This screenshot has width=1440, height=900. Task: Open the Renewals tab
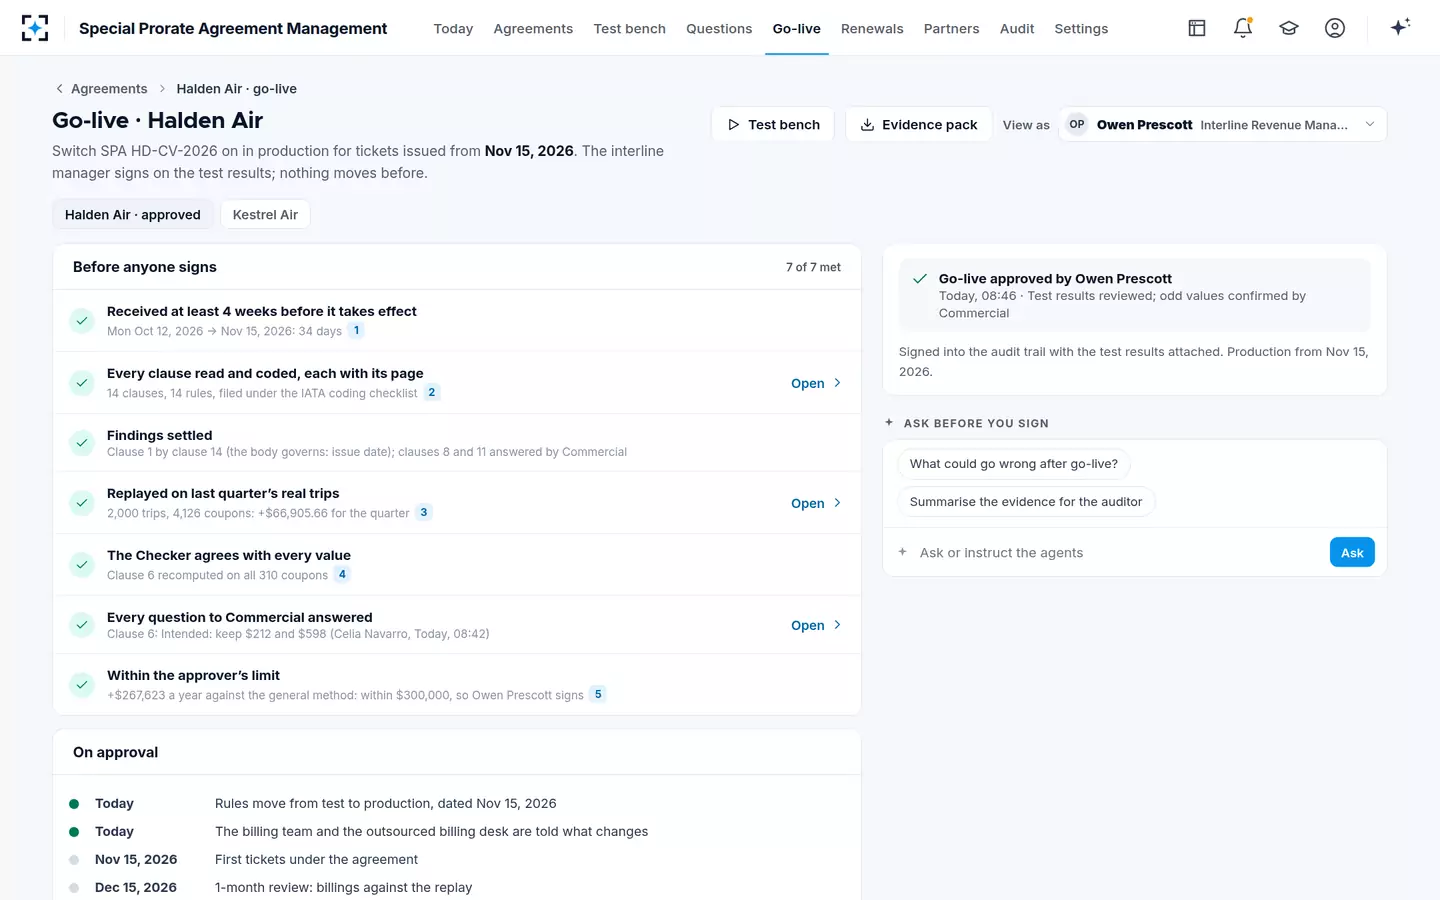[872, 28]
